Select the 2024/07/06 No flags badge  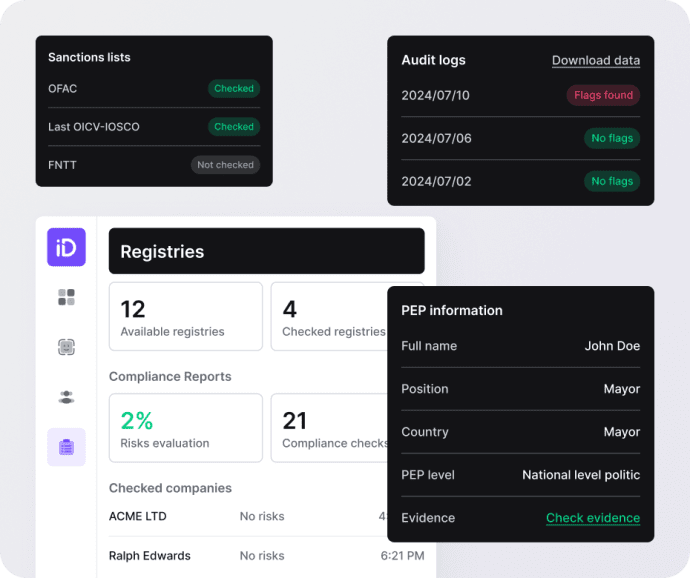click(x=612, y=138)
